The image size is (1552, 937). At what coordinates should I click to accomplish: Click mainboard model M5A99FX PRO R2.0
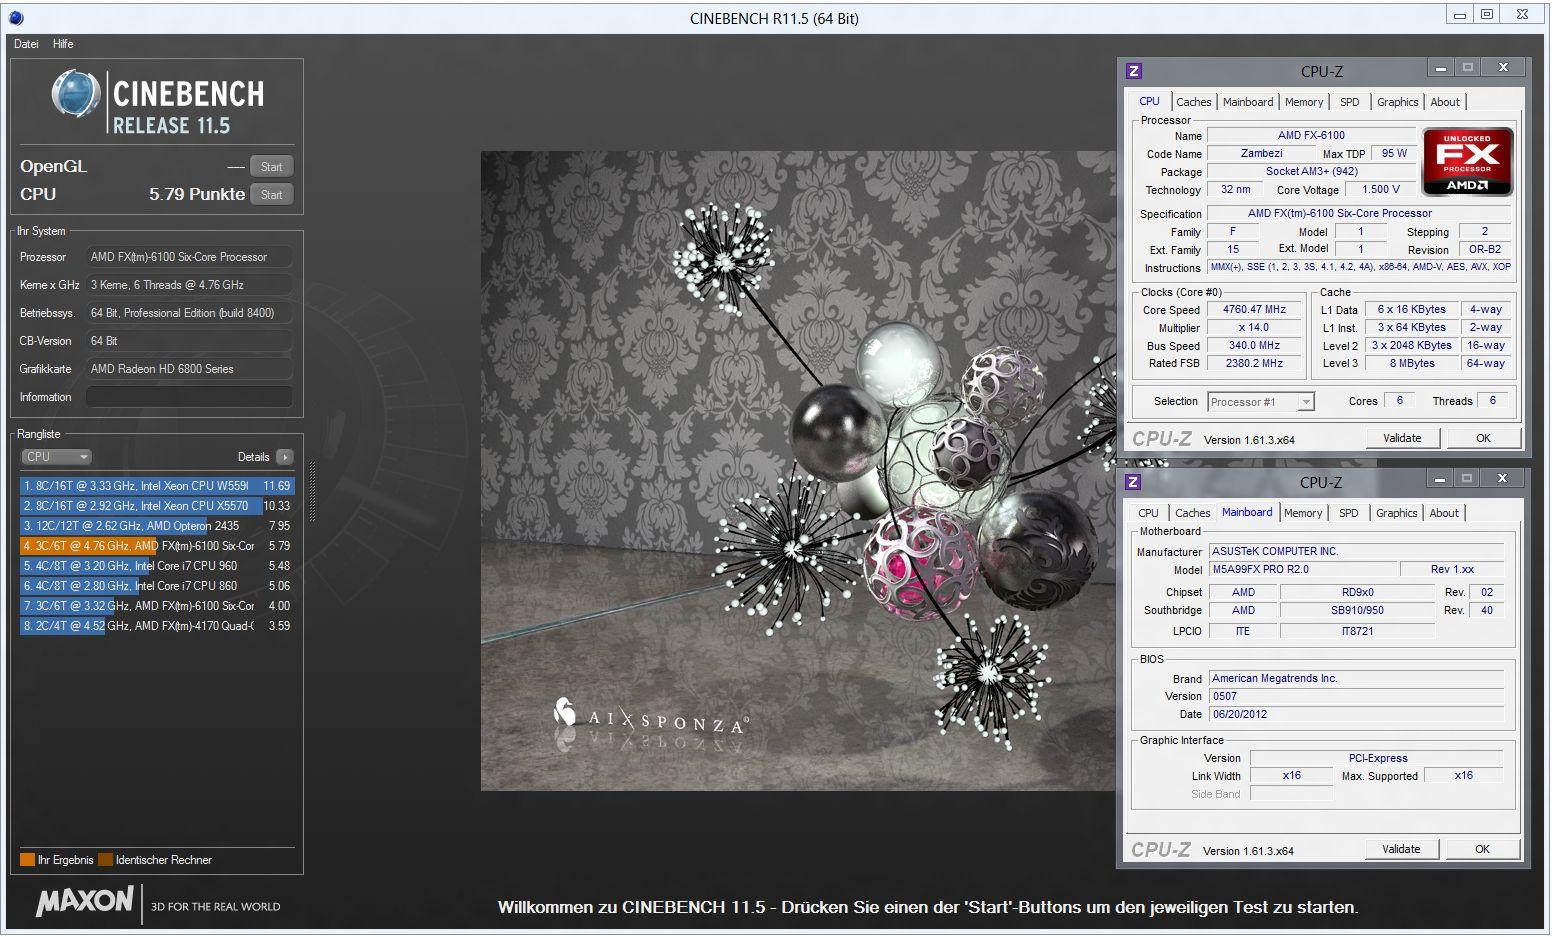click(1301, 570)
